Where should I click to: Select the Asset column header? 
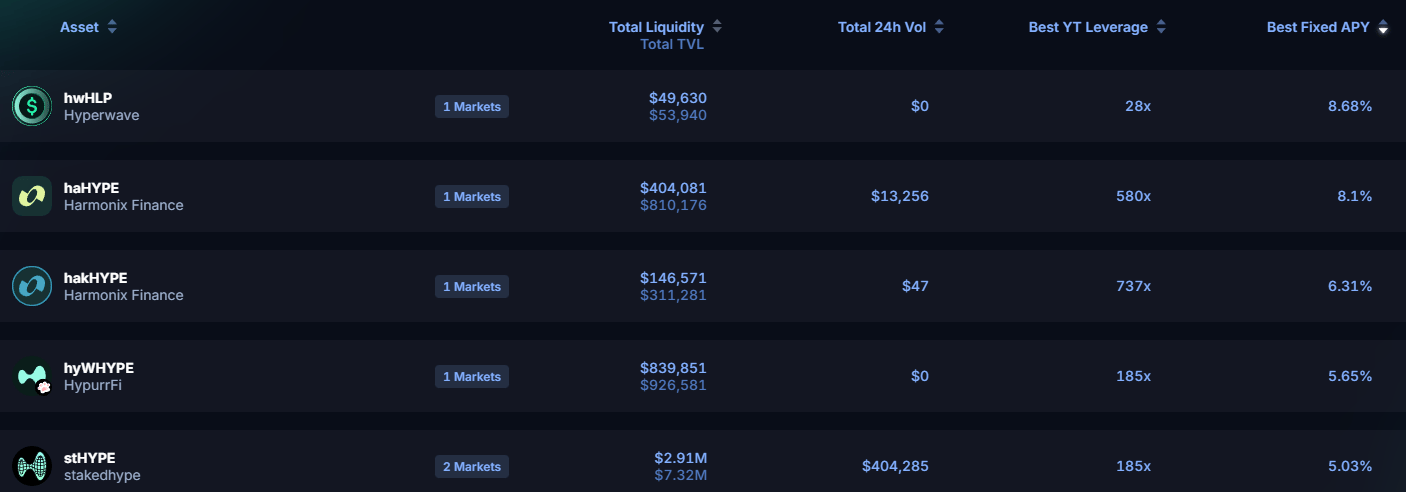pyautogui.click(x=79, y=28)
